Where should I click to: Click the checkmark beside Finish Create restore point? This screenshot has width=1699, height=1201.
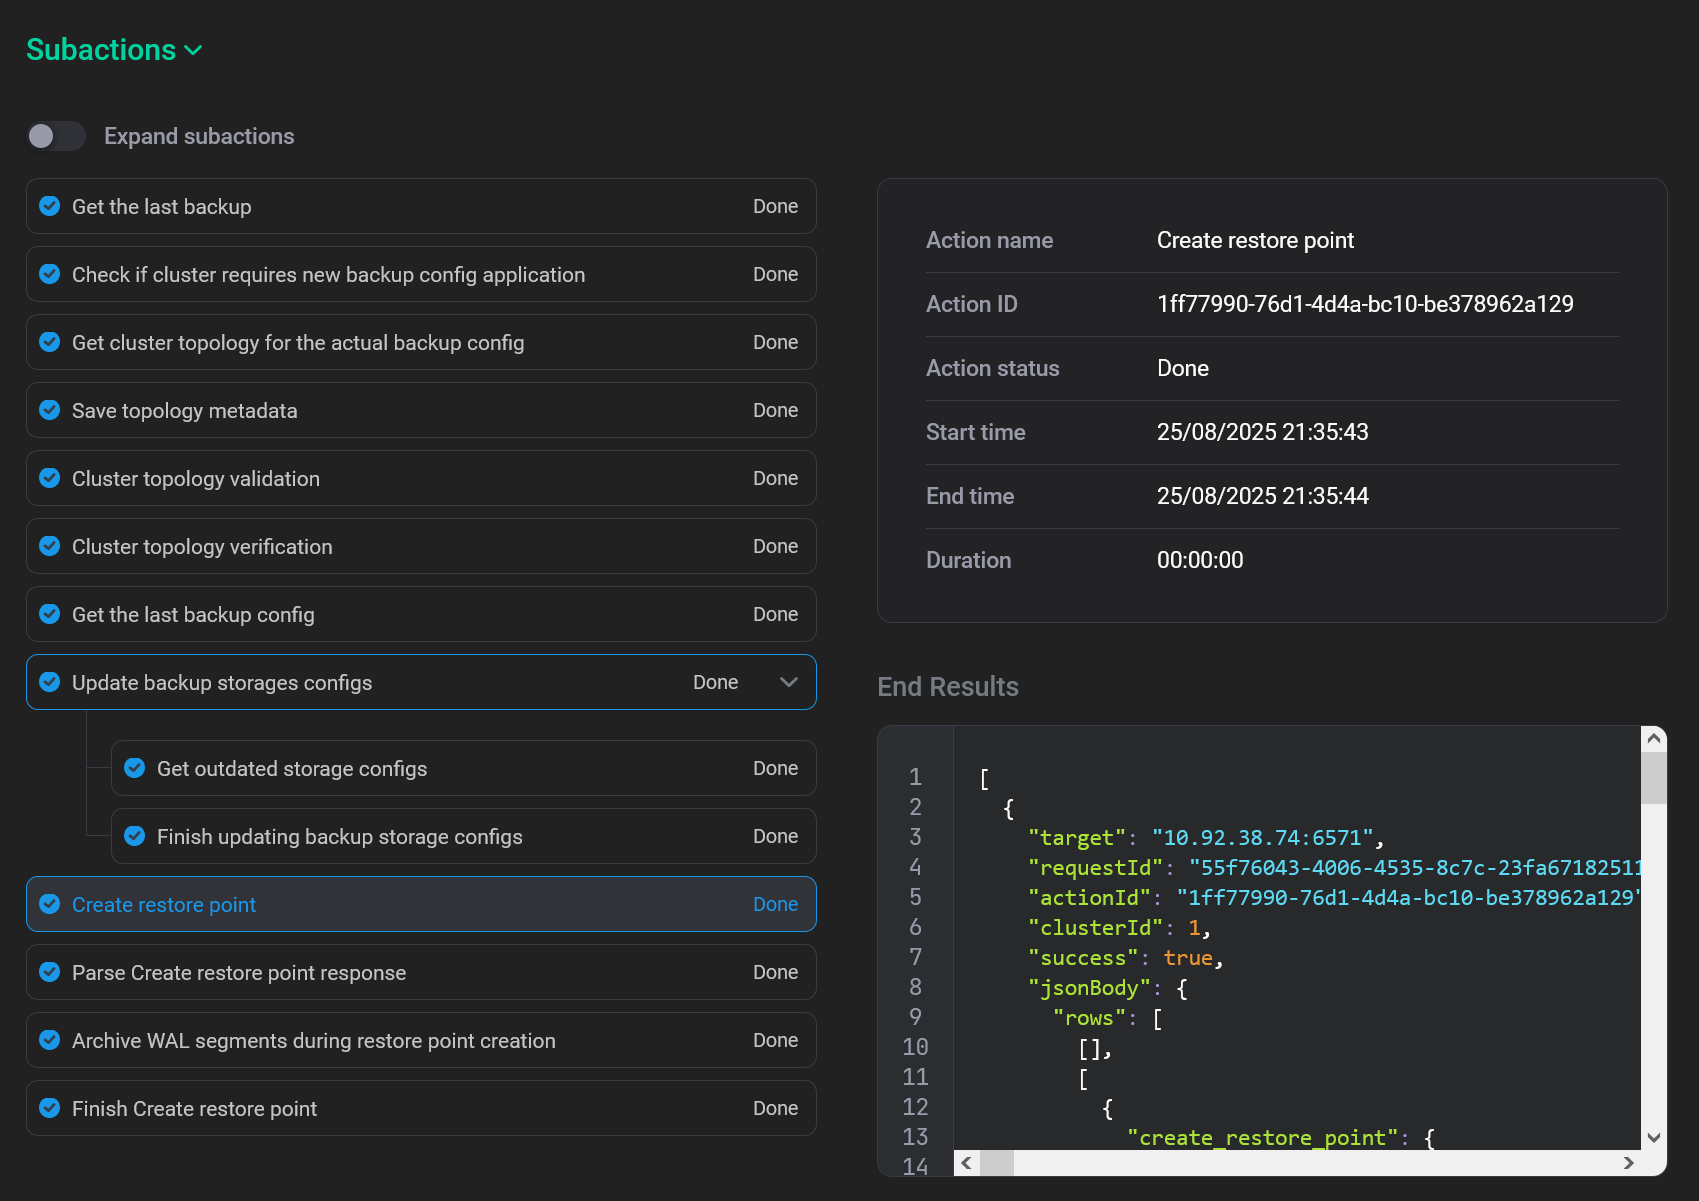[49, 1108]
